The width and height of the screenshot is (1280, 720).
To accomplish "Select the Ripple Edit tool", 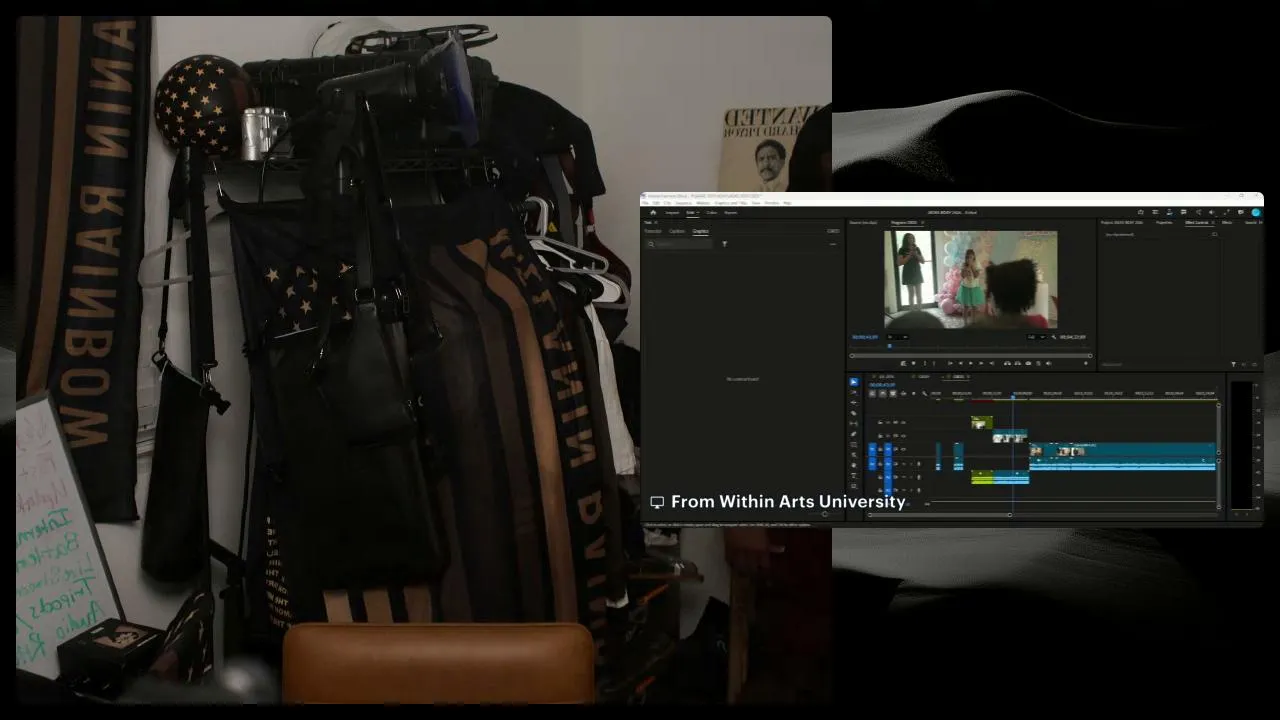I will 854,402.
